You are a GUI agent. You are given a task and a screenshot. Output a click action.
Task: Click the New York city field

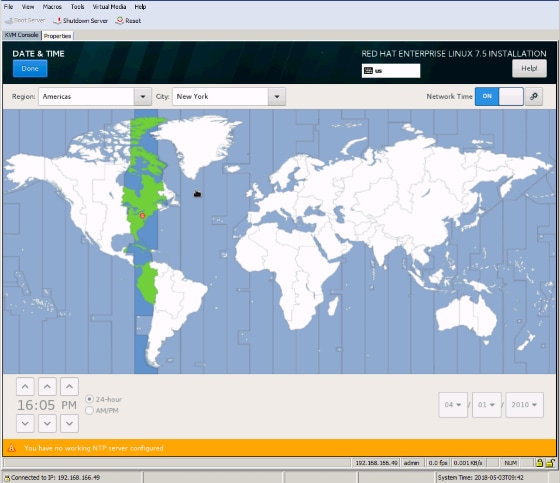pyautogui.click(x=220, y=96)
